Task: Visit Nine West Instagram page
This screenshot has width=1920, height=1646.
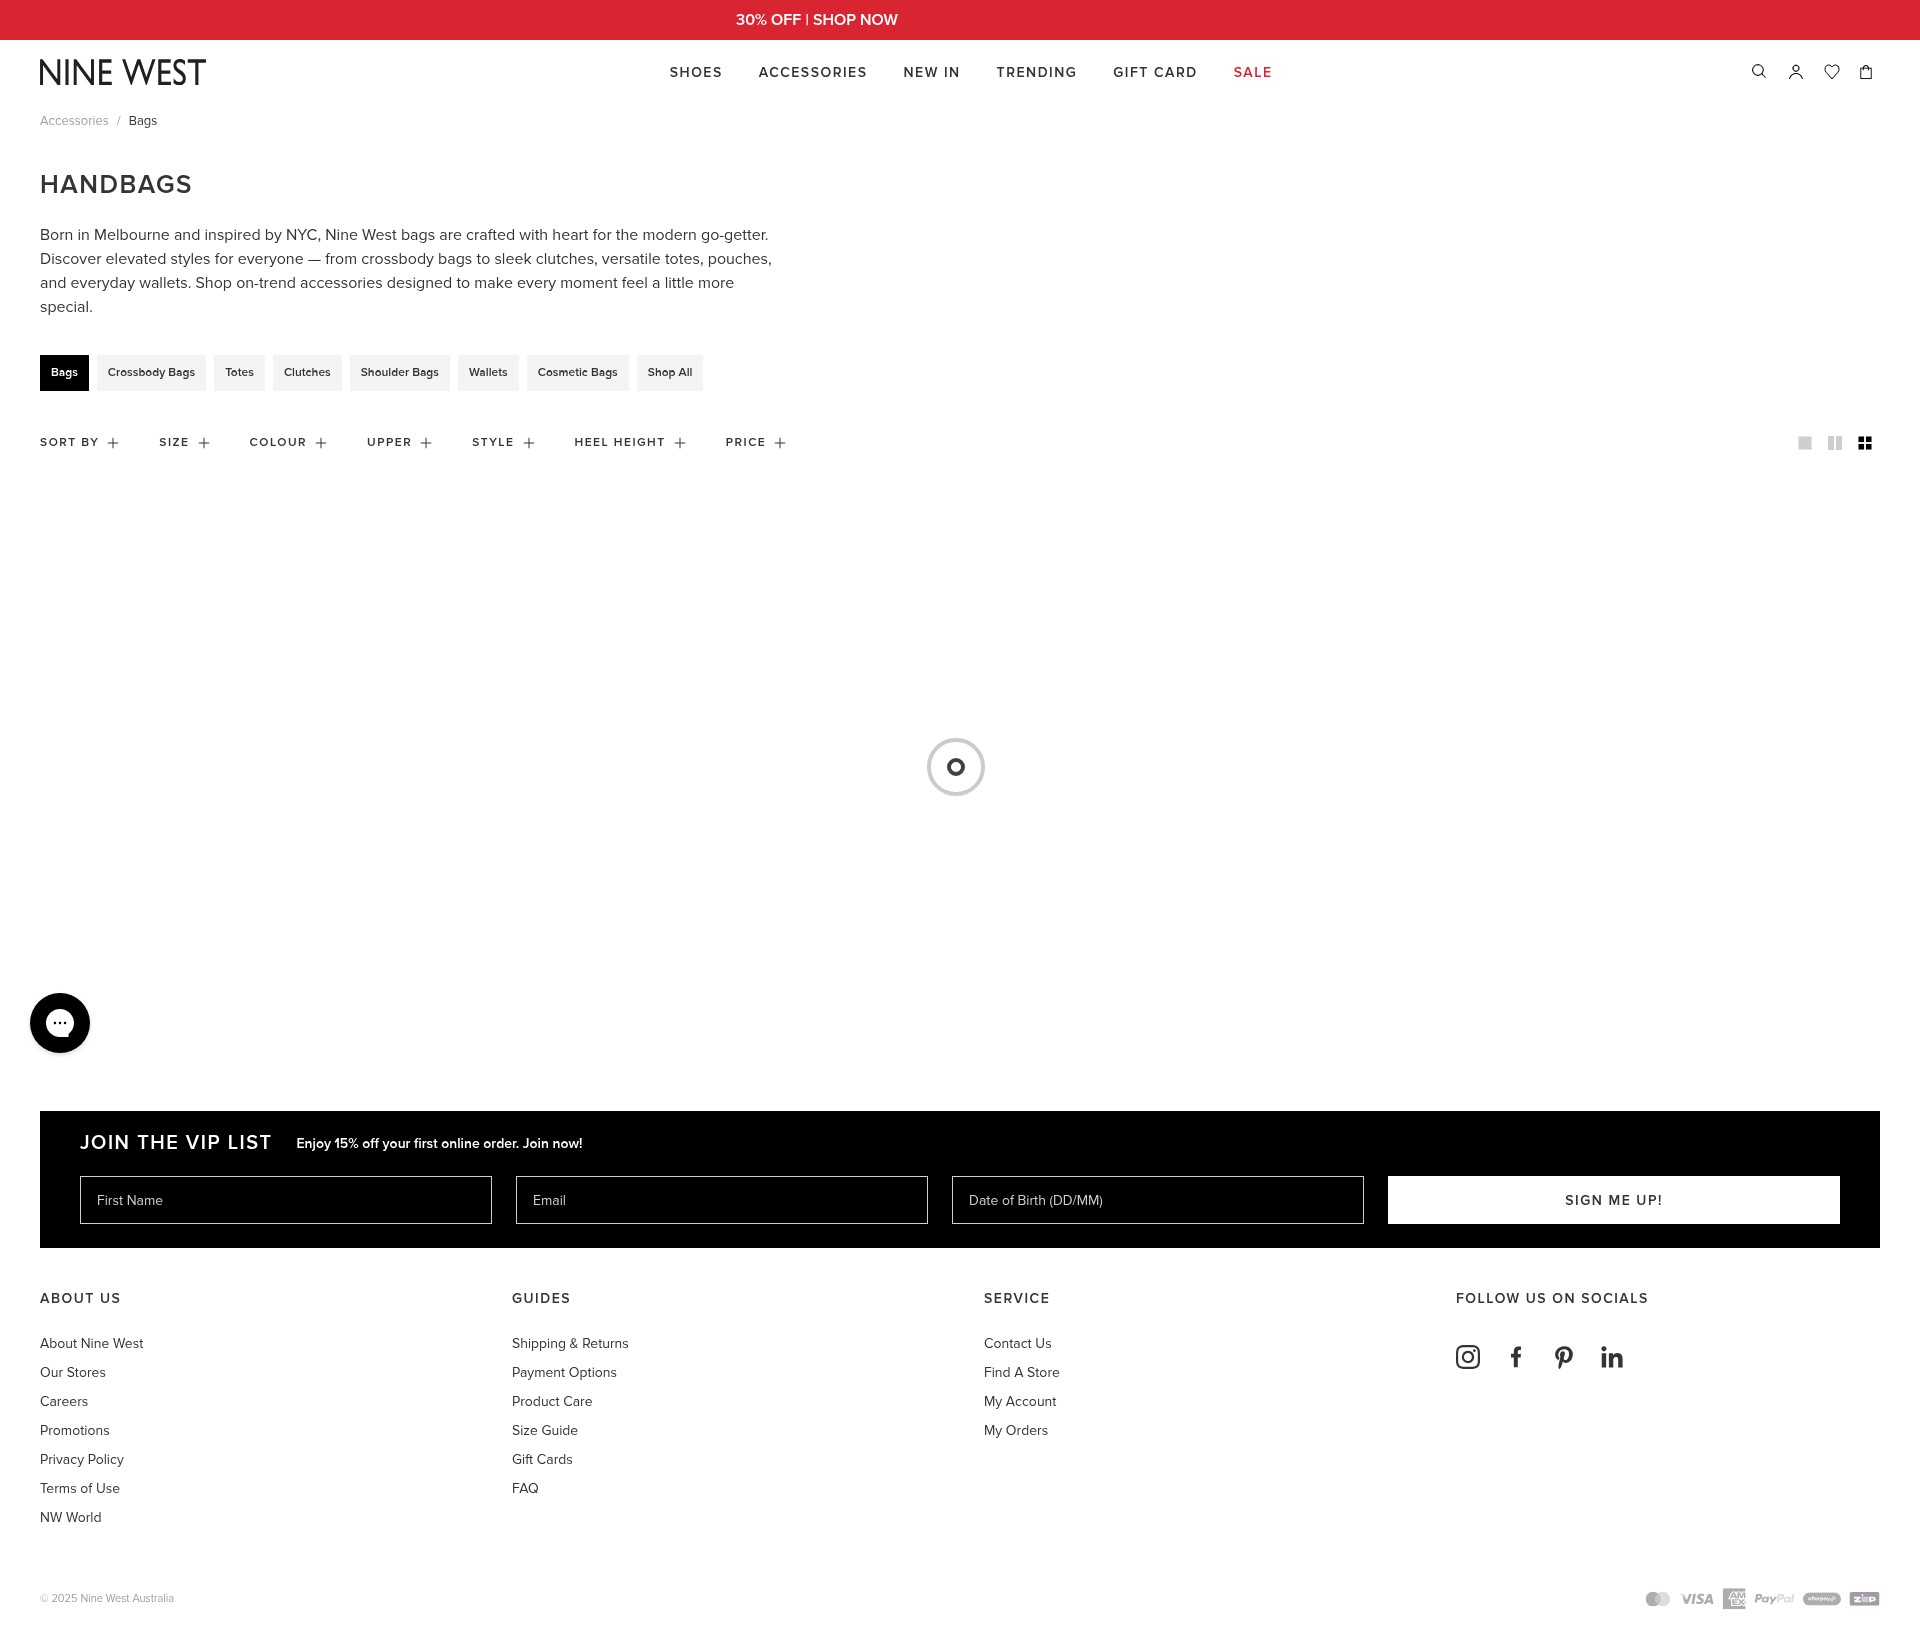Action: tap(1468, 1357)
